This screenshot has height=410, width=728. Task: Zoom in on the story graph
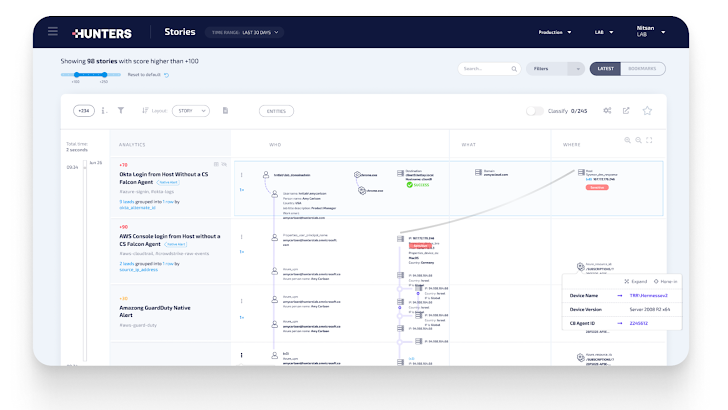point(627,140)
